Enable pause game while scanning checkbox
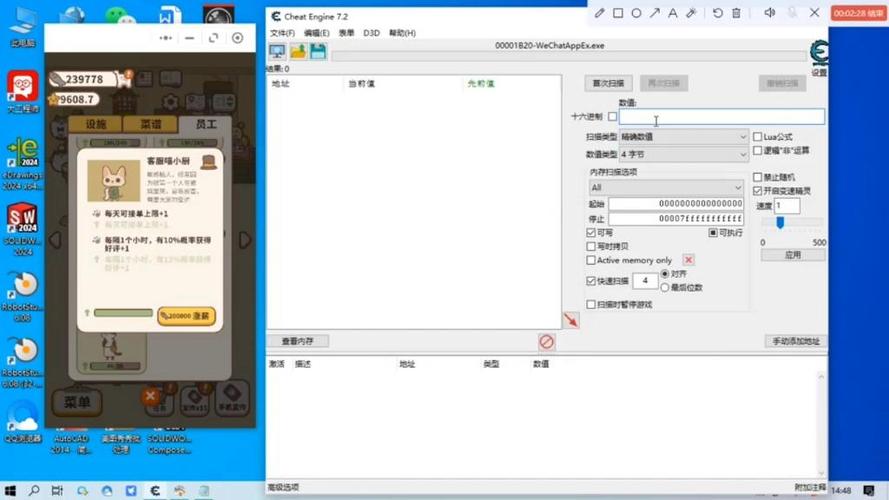The image size is (889, 500). tap(591, 304)
